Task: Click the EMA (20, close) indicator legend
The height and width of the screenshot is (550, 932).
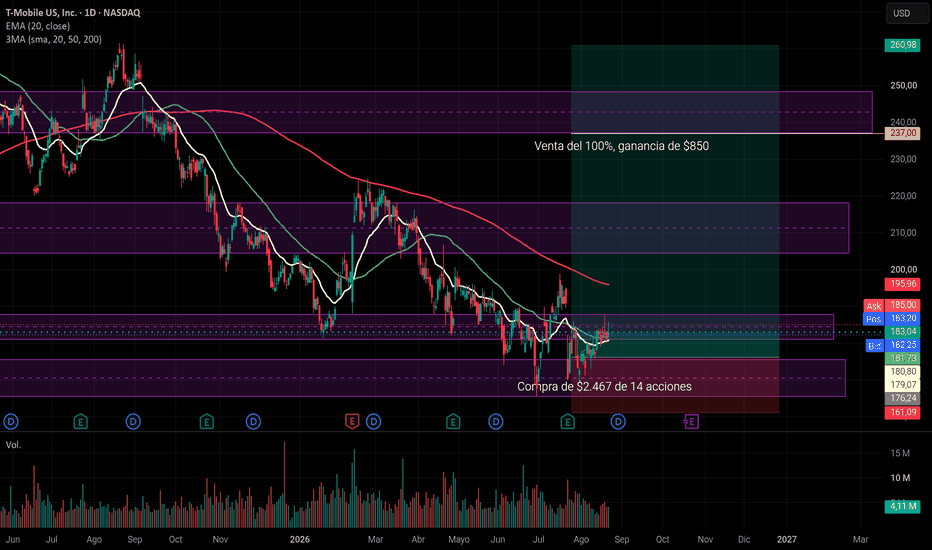Action: [x=38, y=26]
